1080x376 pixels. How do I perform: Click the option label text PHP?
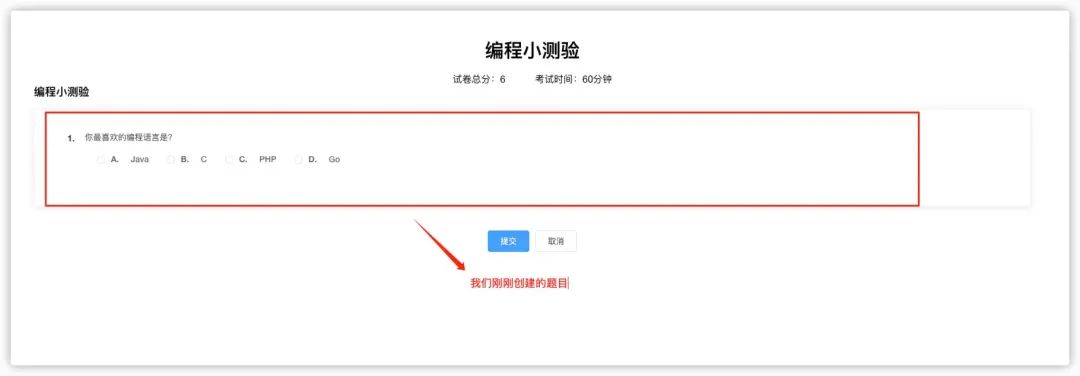click(x=268, y=160)
